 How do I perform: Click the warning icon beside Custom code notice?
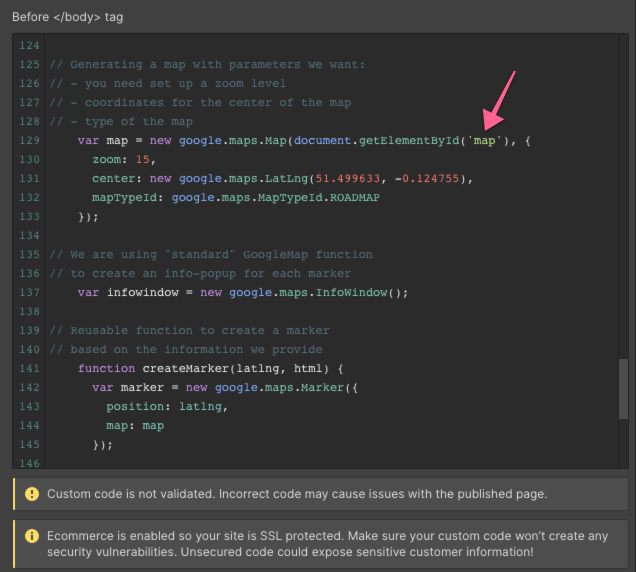pyautogui.click(x=32, y=494)
